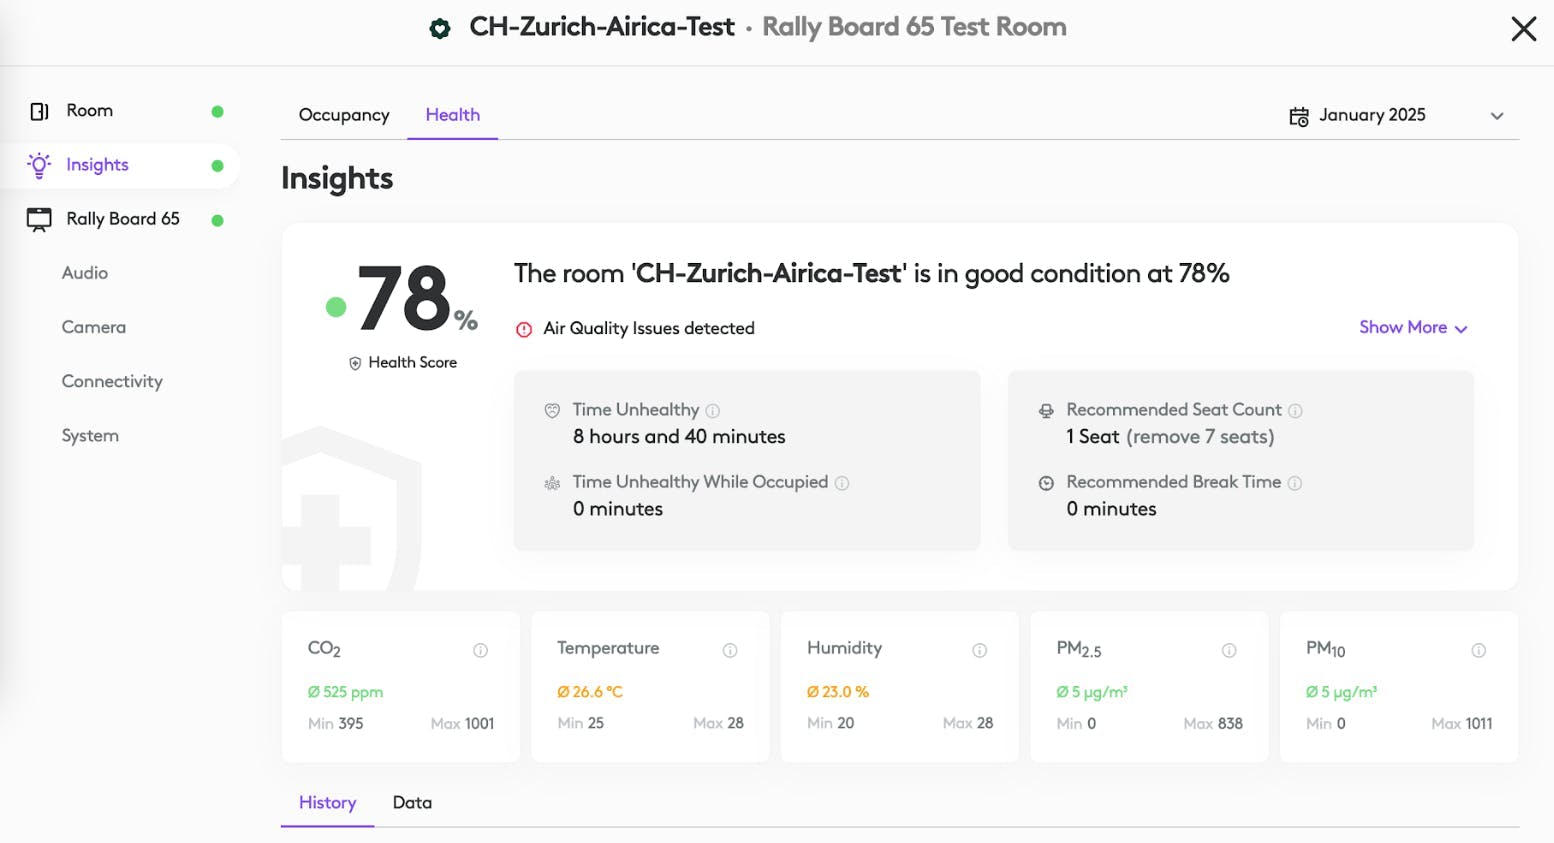Click the red air quality alert icon
This screenshot has height=843, width=1554.
click(524, 329)
